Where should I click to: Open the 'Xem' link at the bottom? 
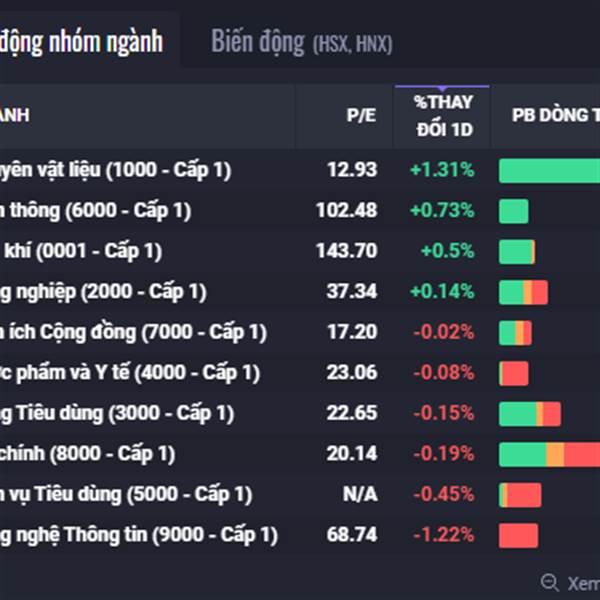pyautogui.click(x=582, y=583)
